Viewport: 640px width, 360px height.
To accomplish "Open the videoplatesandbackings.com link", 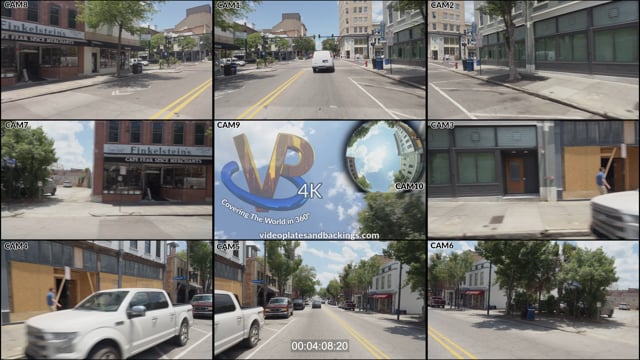I will (x=319, y=235).
